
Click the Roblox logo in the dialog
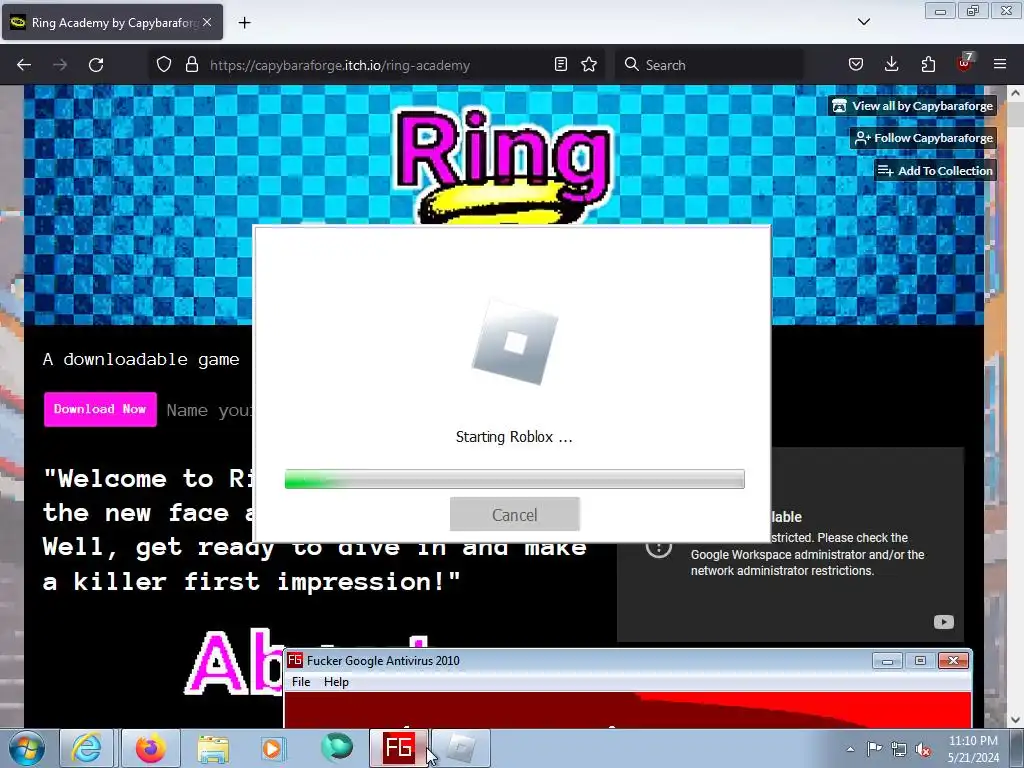pos(515,343)
